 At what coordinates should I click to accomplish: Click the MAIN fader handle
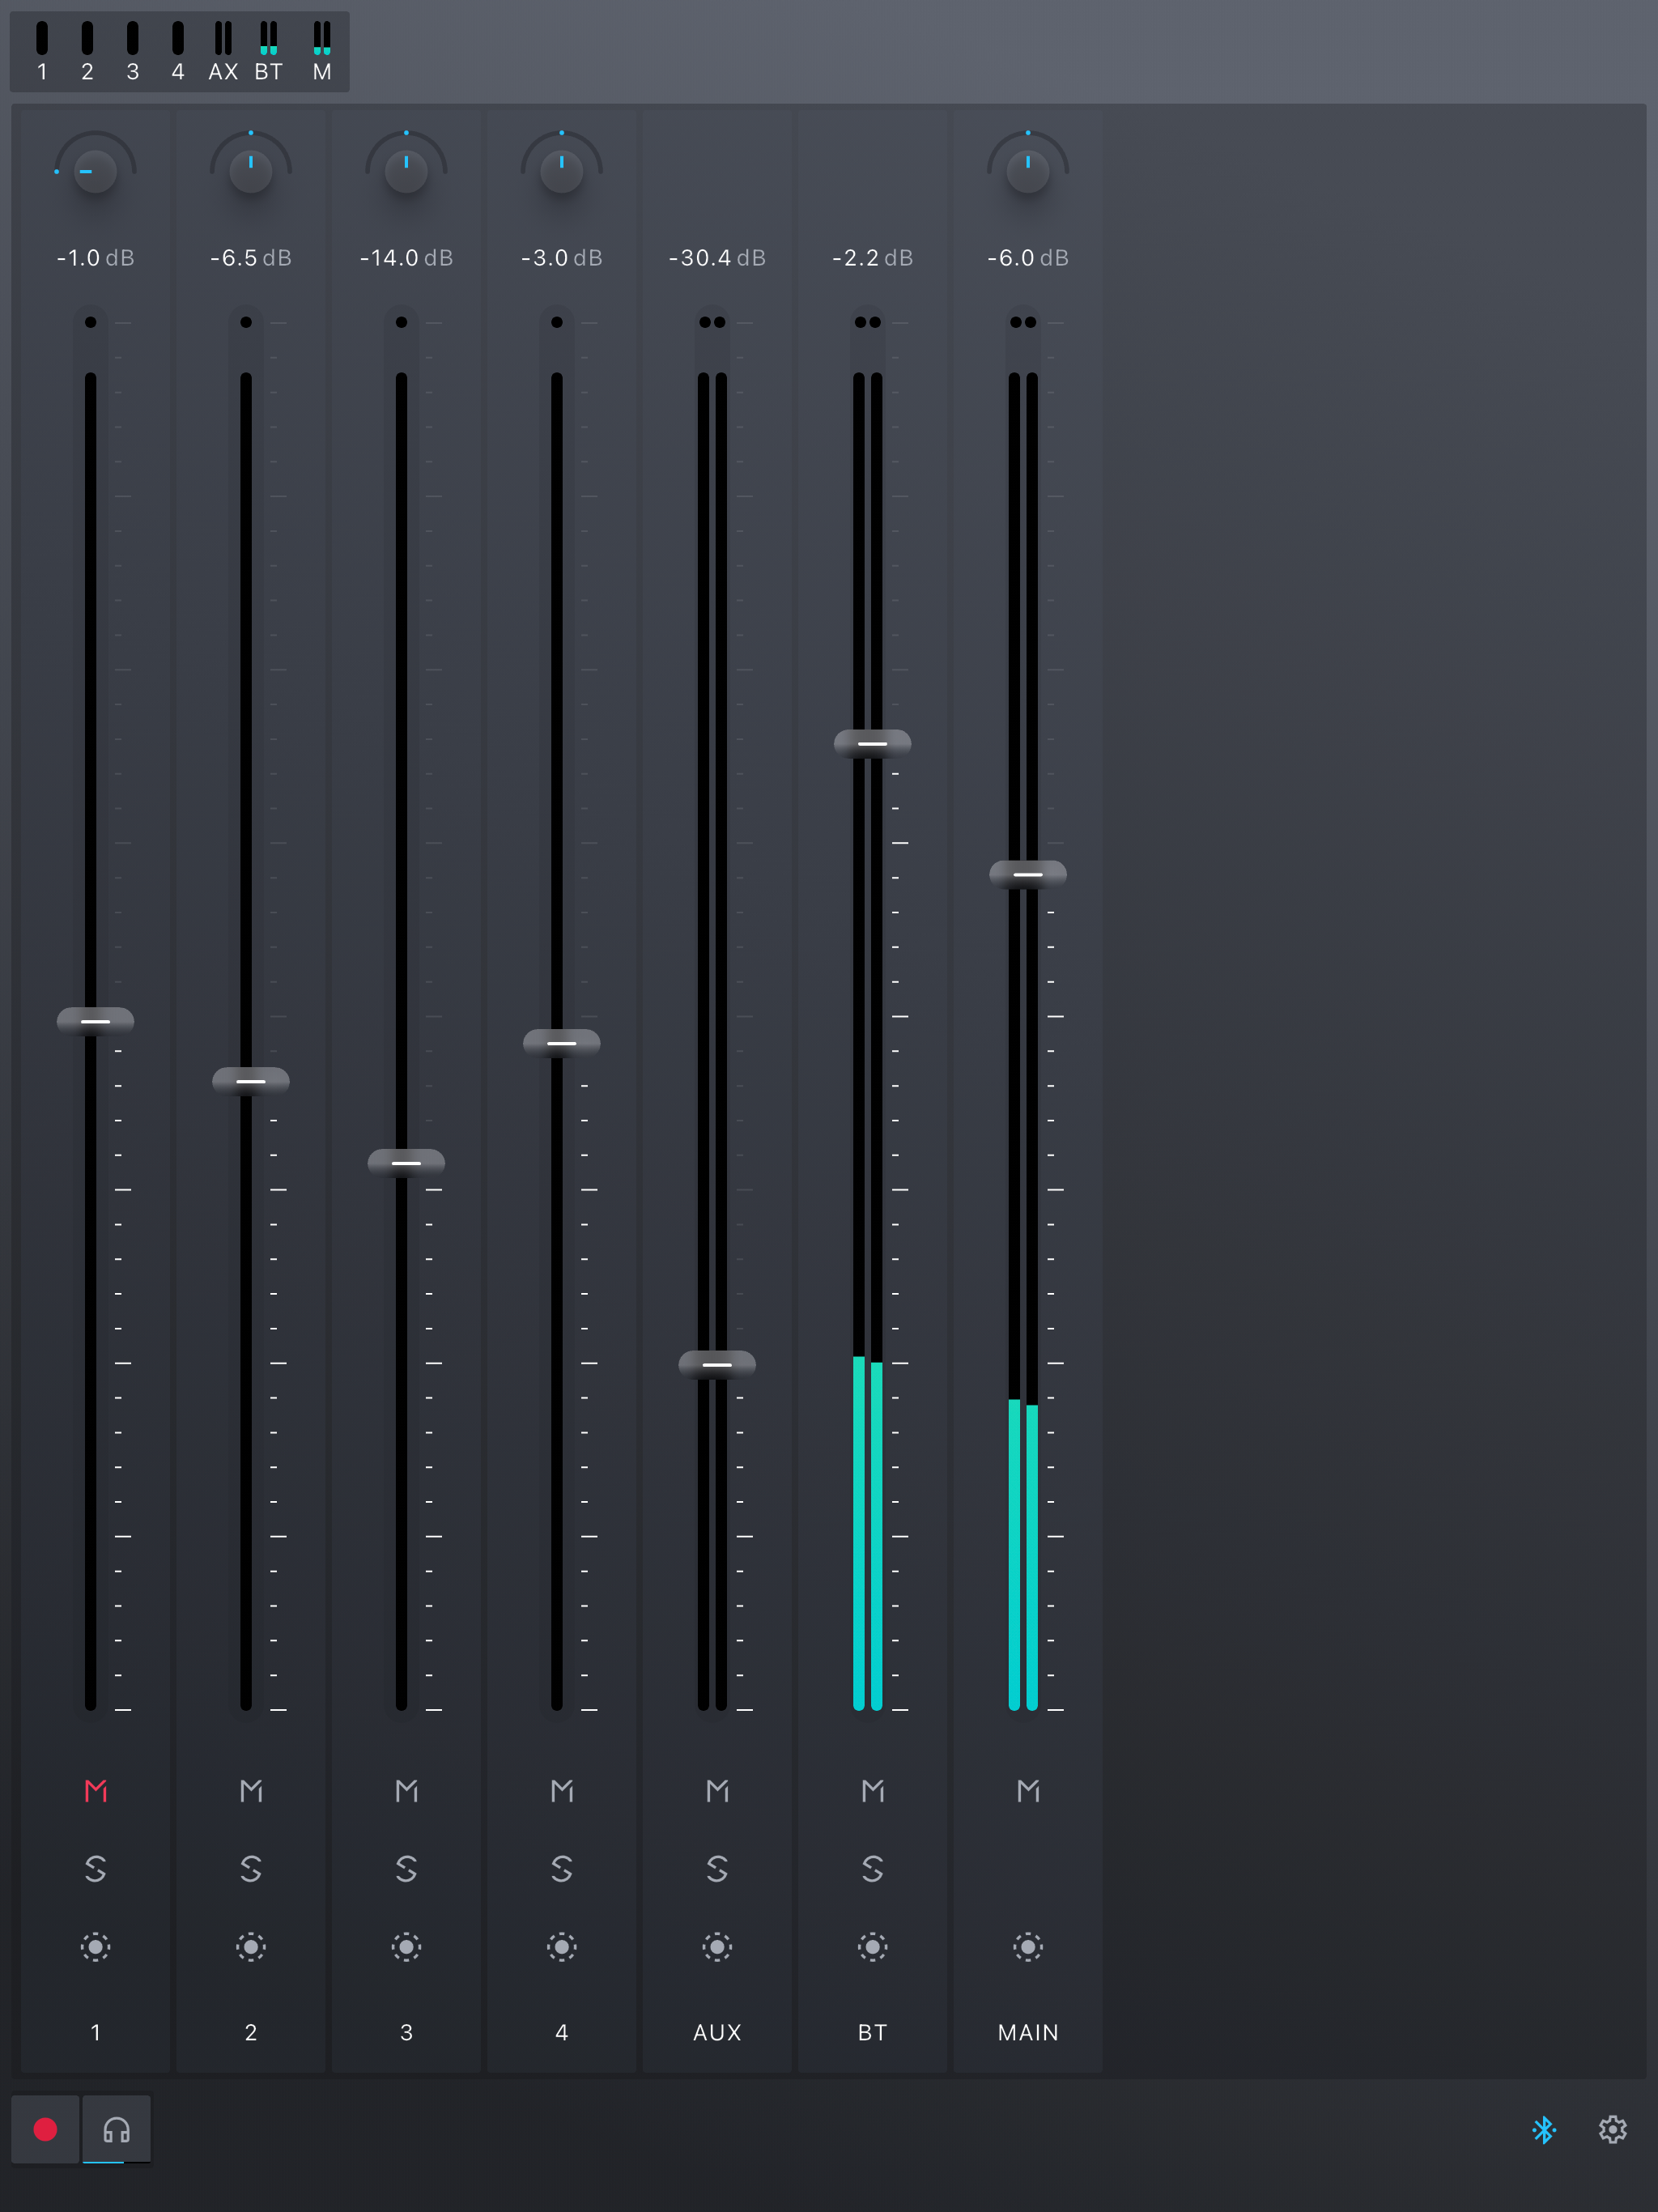1028,874
